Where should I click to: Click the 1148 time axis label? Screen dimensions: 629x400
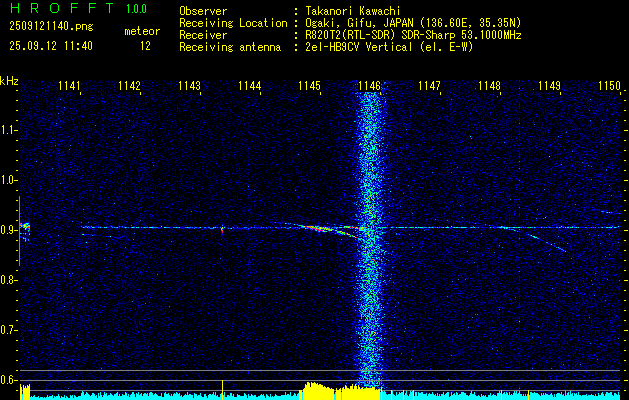click(x=490, y=85)
